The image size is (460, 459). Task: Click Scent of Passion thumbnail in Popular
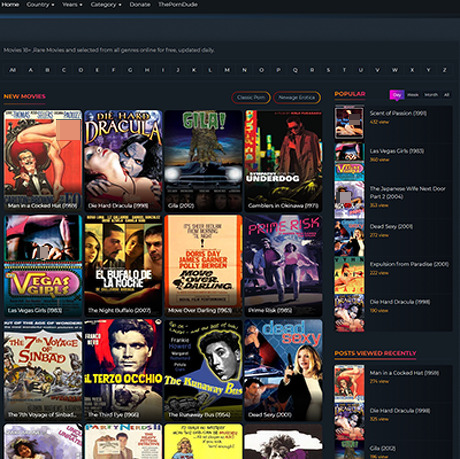click(x=349, y=123)
